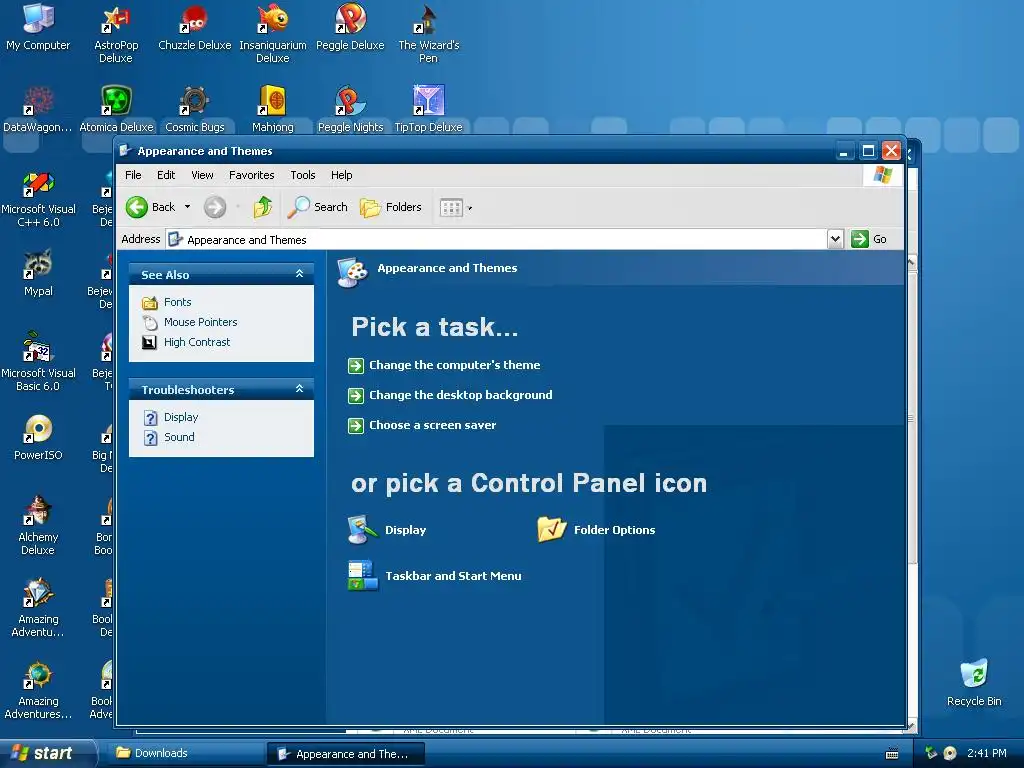Open Mouse Pointers link
This screenshot has height=768, width=1024.
(x=200, y=322)
